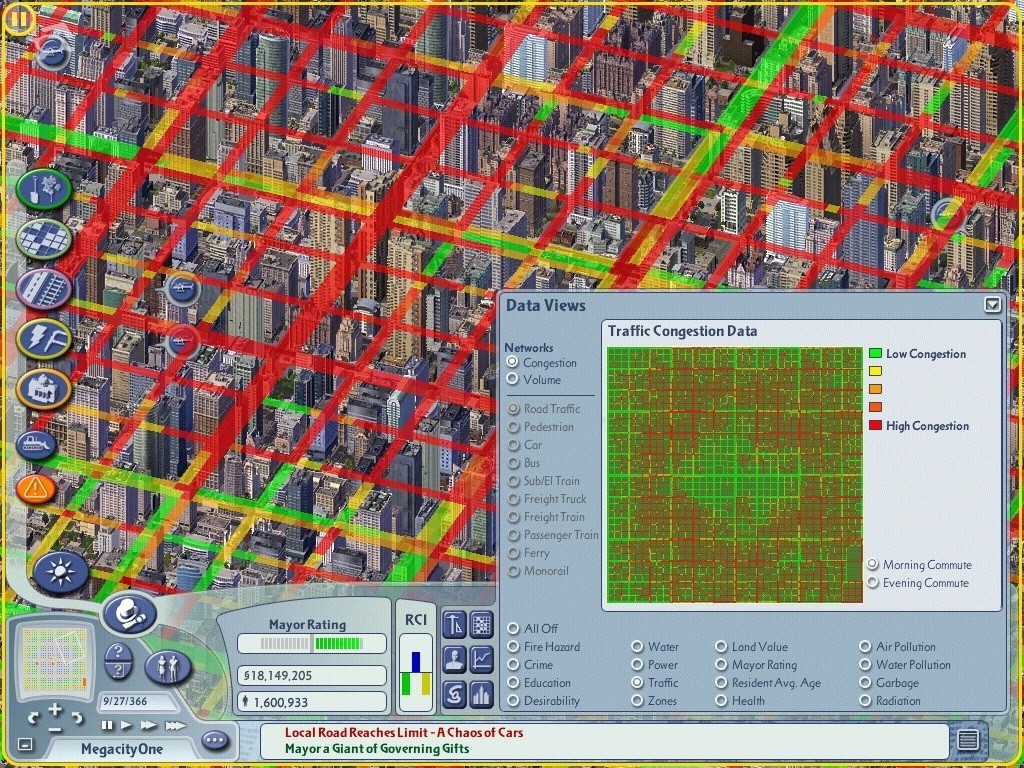Select the bulldozer demolish tool
The image size is (1024, 768).
pyautogui.click(x=36, y=445)
